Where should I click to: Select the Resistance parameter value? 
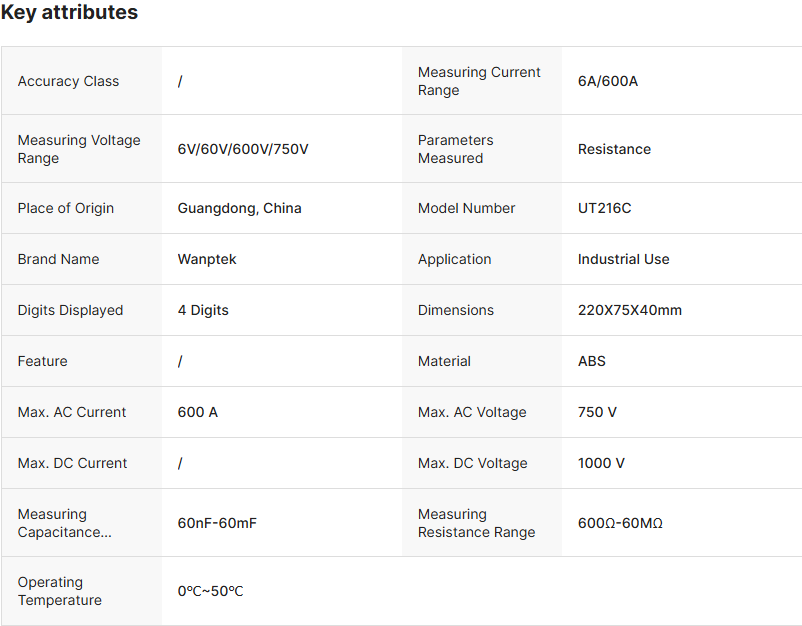point(614,149)
